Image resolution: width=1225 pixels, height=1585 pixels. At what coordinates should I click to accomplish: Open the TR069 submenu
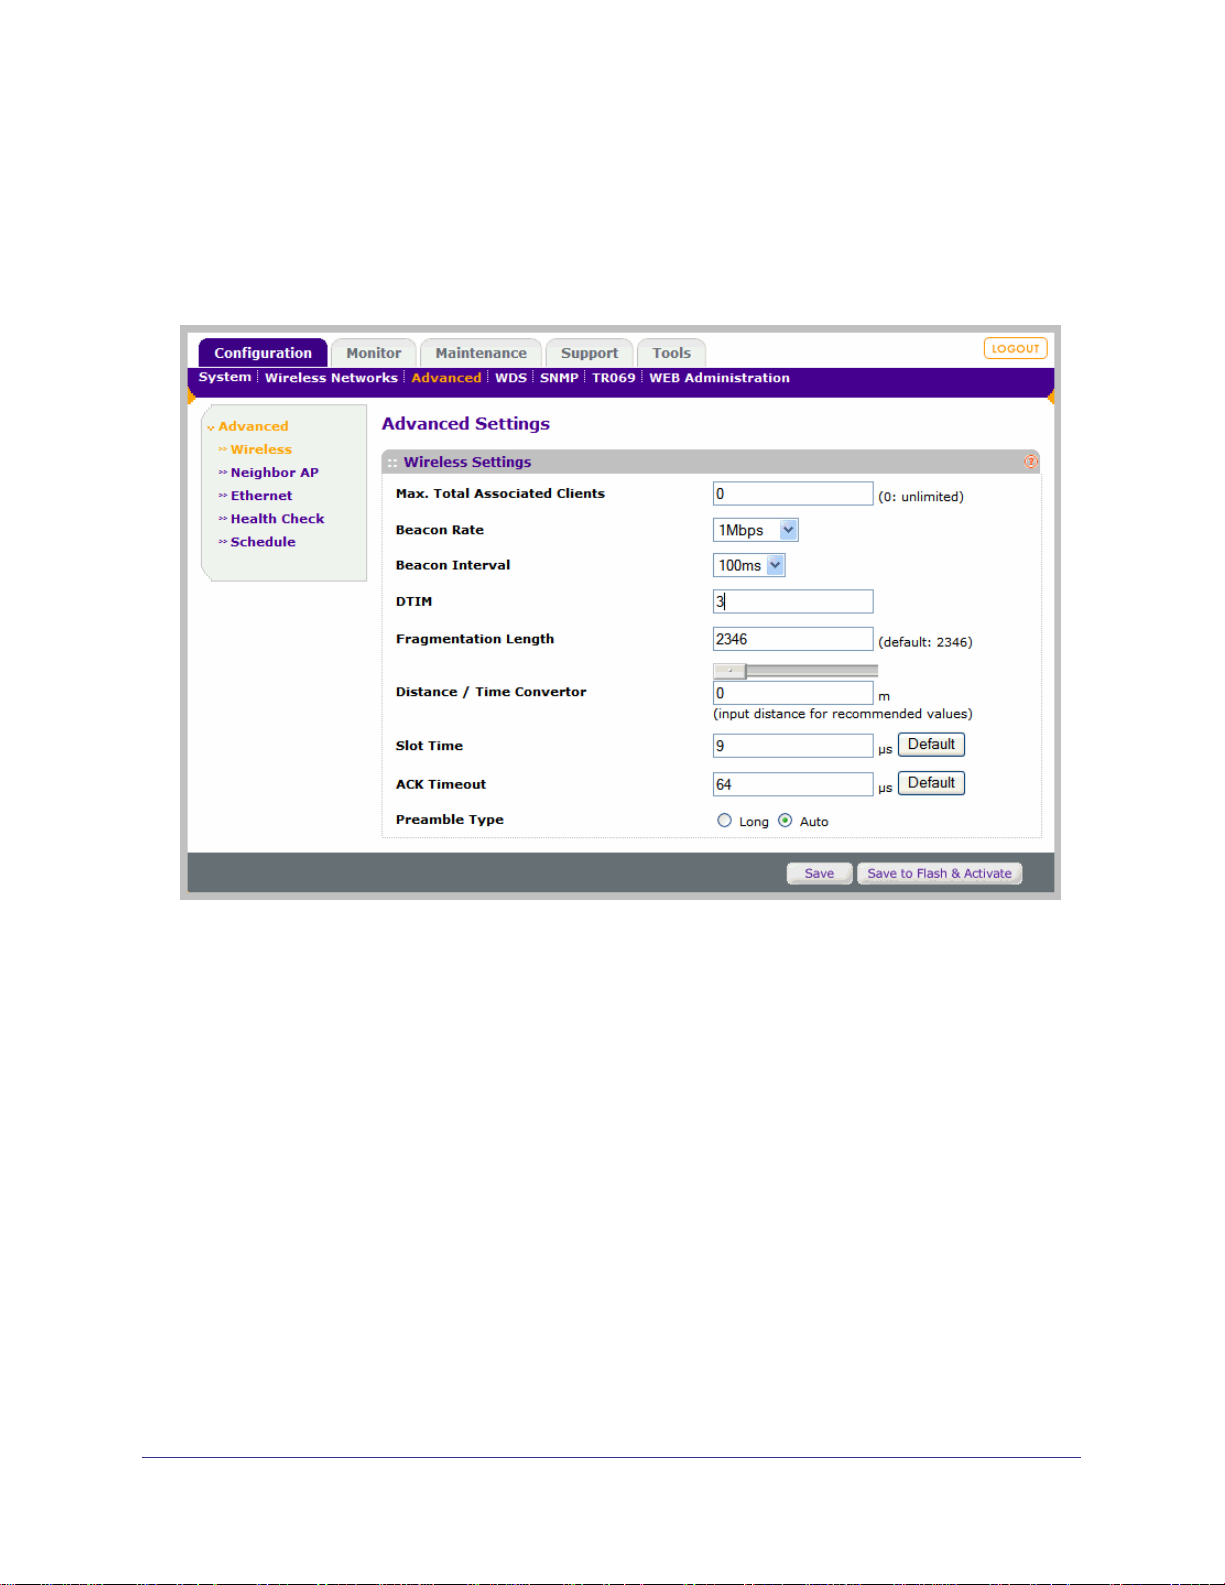point(614,378)
